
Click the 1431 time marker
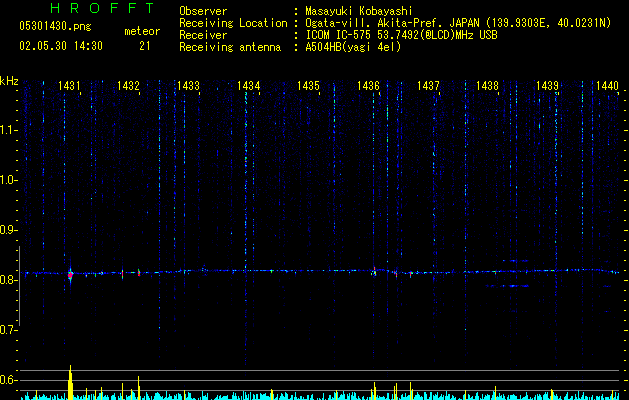click(69, 85)
